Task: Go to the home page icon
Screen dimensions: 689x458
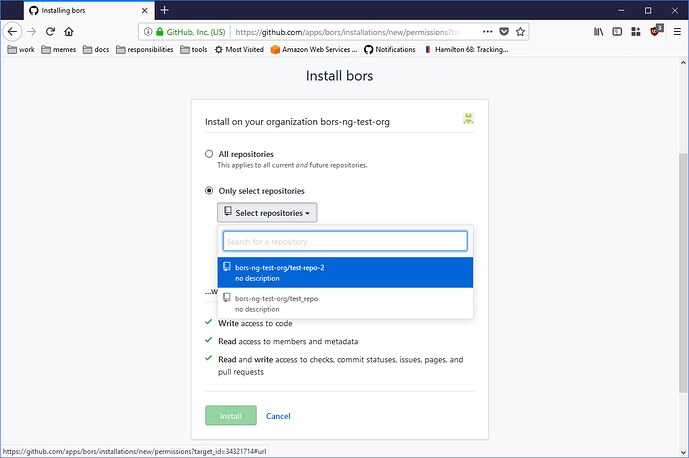Action: (x=69, y=32)
